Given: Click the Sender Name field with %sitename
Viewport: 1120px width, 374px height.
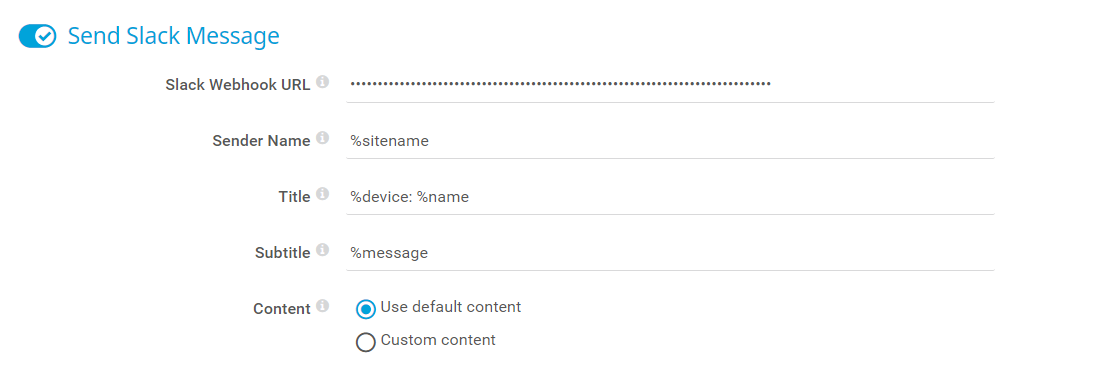Looking at the screenshot, I should tap(670, 141).
